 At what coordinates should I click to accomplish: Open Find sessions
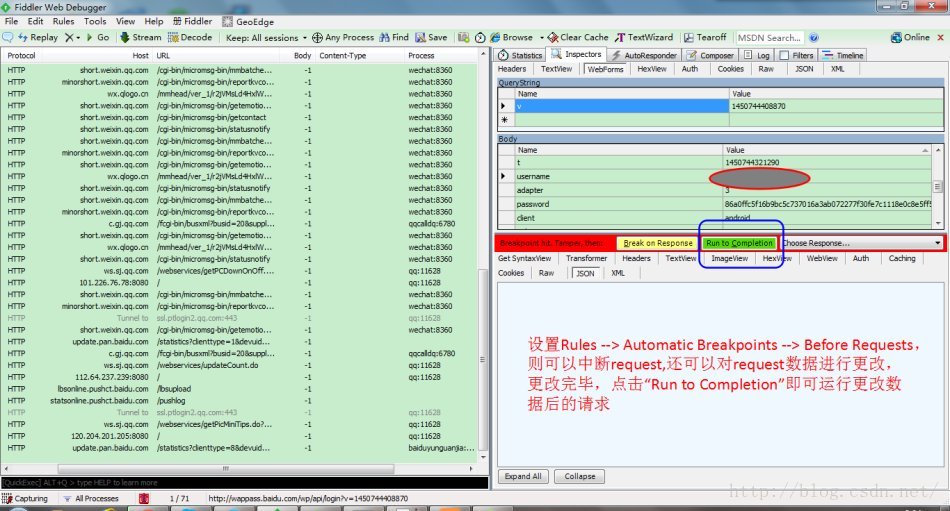(394, 38)
